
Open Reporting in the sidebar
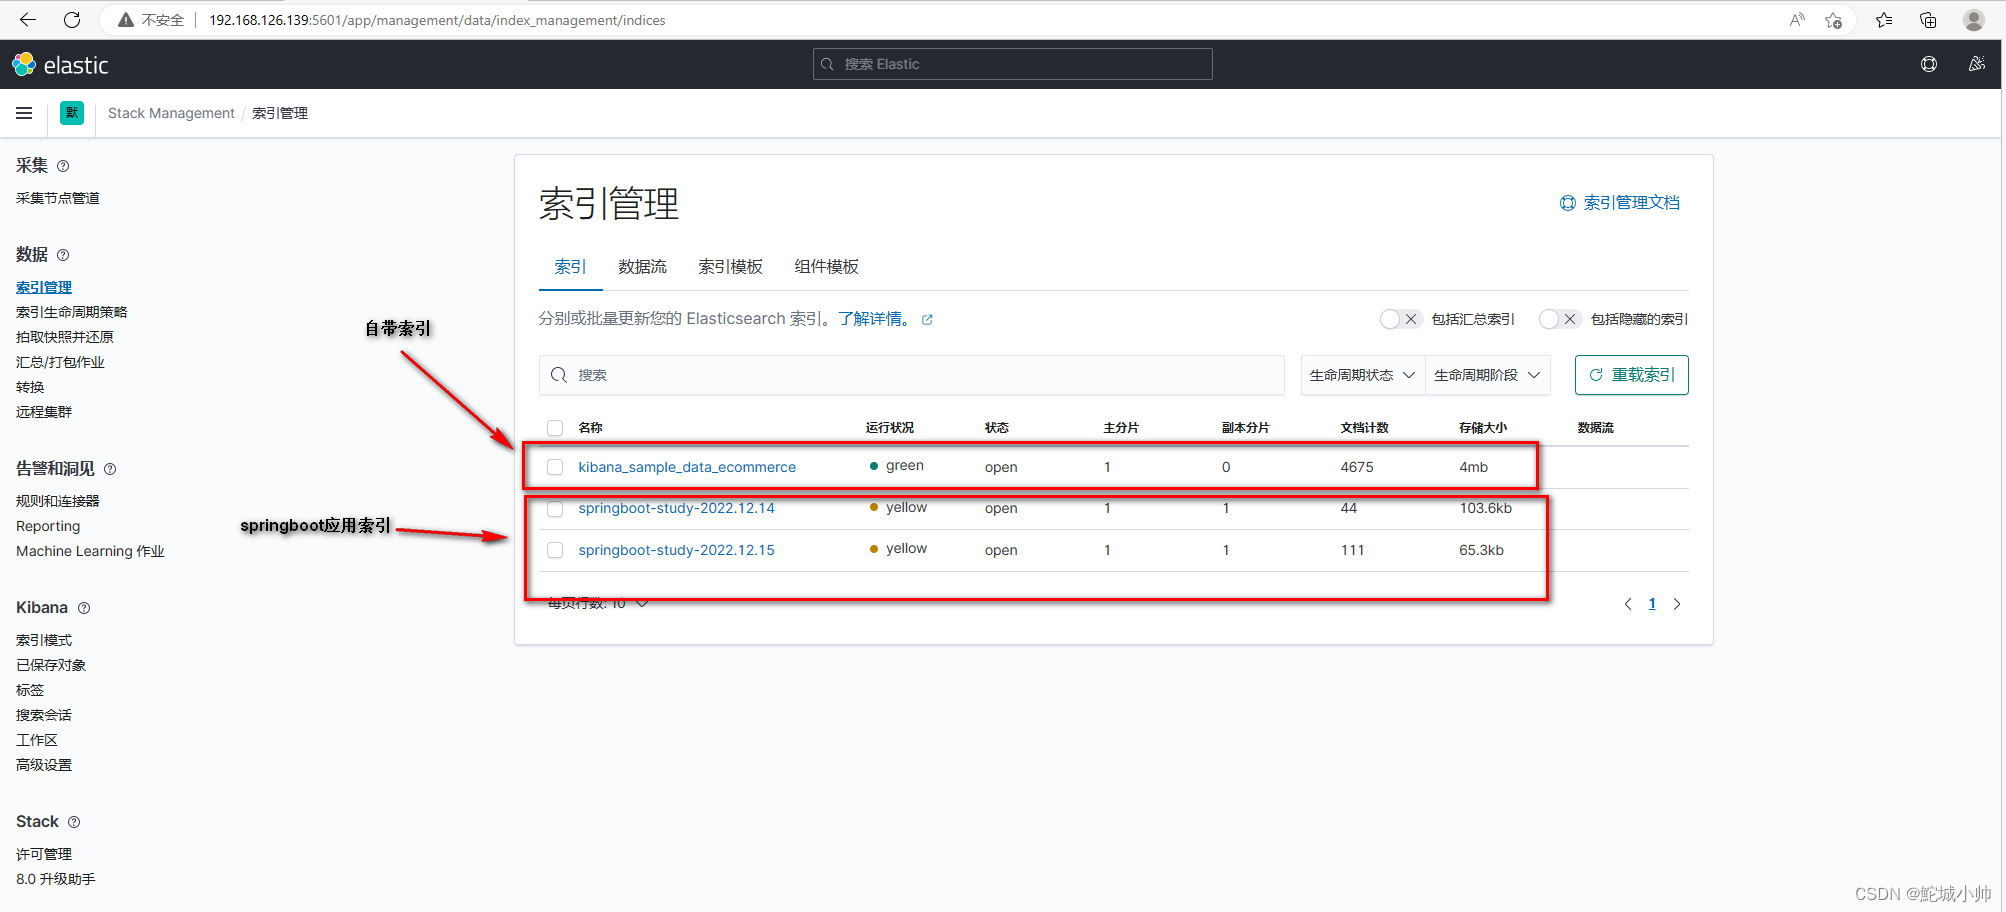[x=48, y=527]
